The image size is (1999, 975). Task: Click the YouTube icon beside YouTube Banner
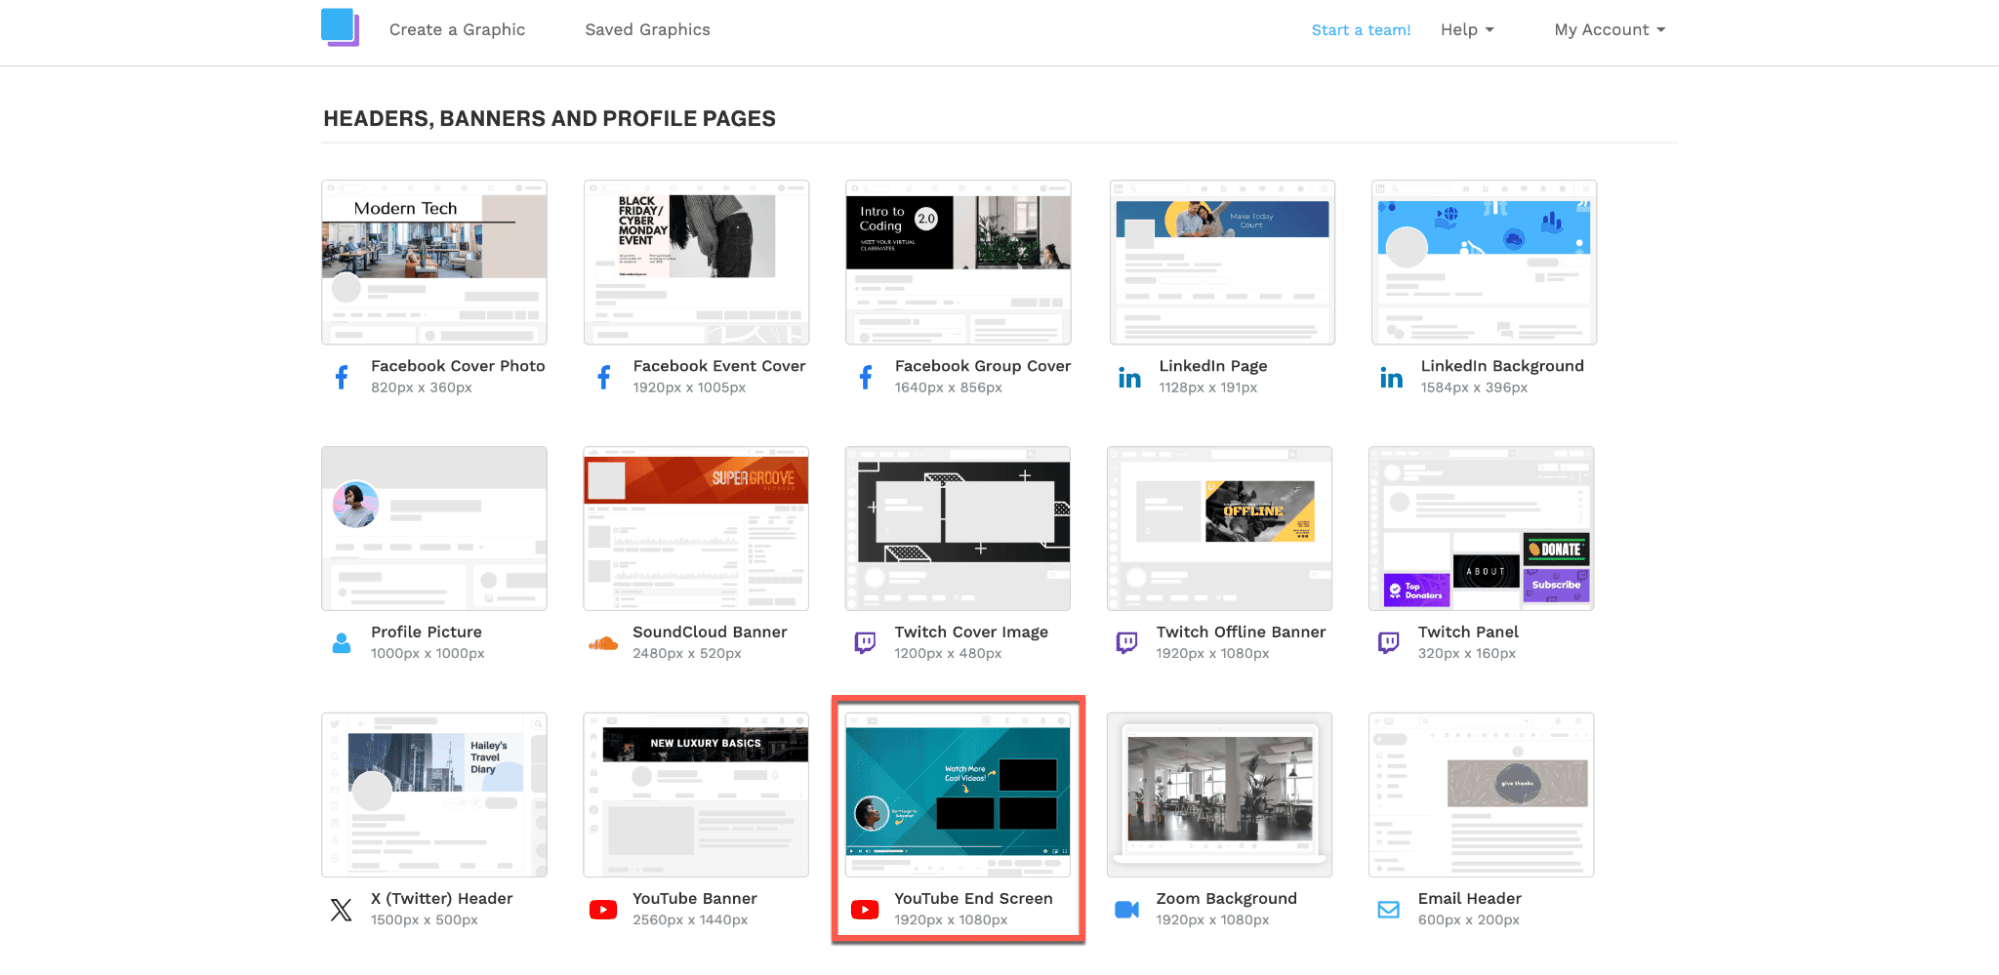tap(603, 910)
